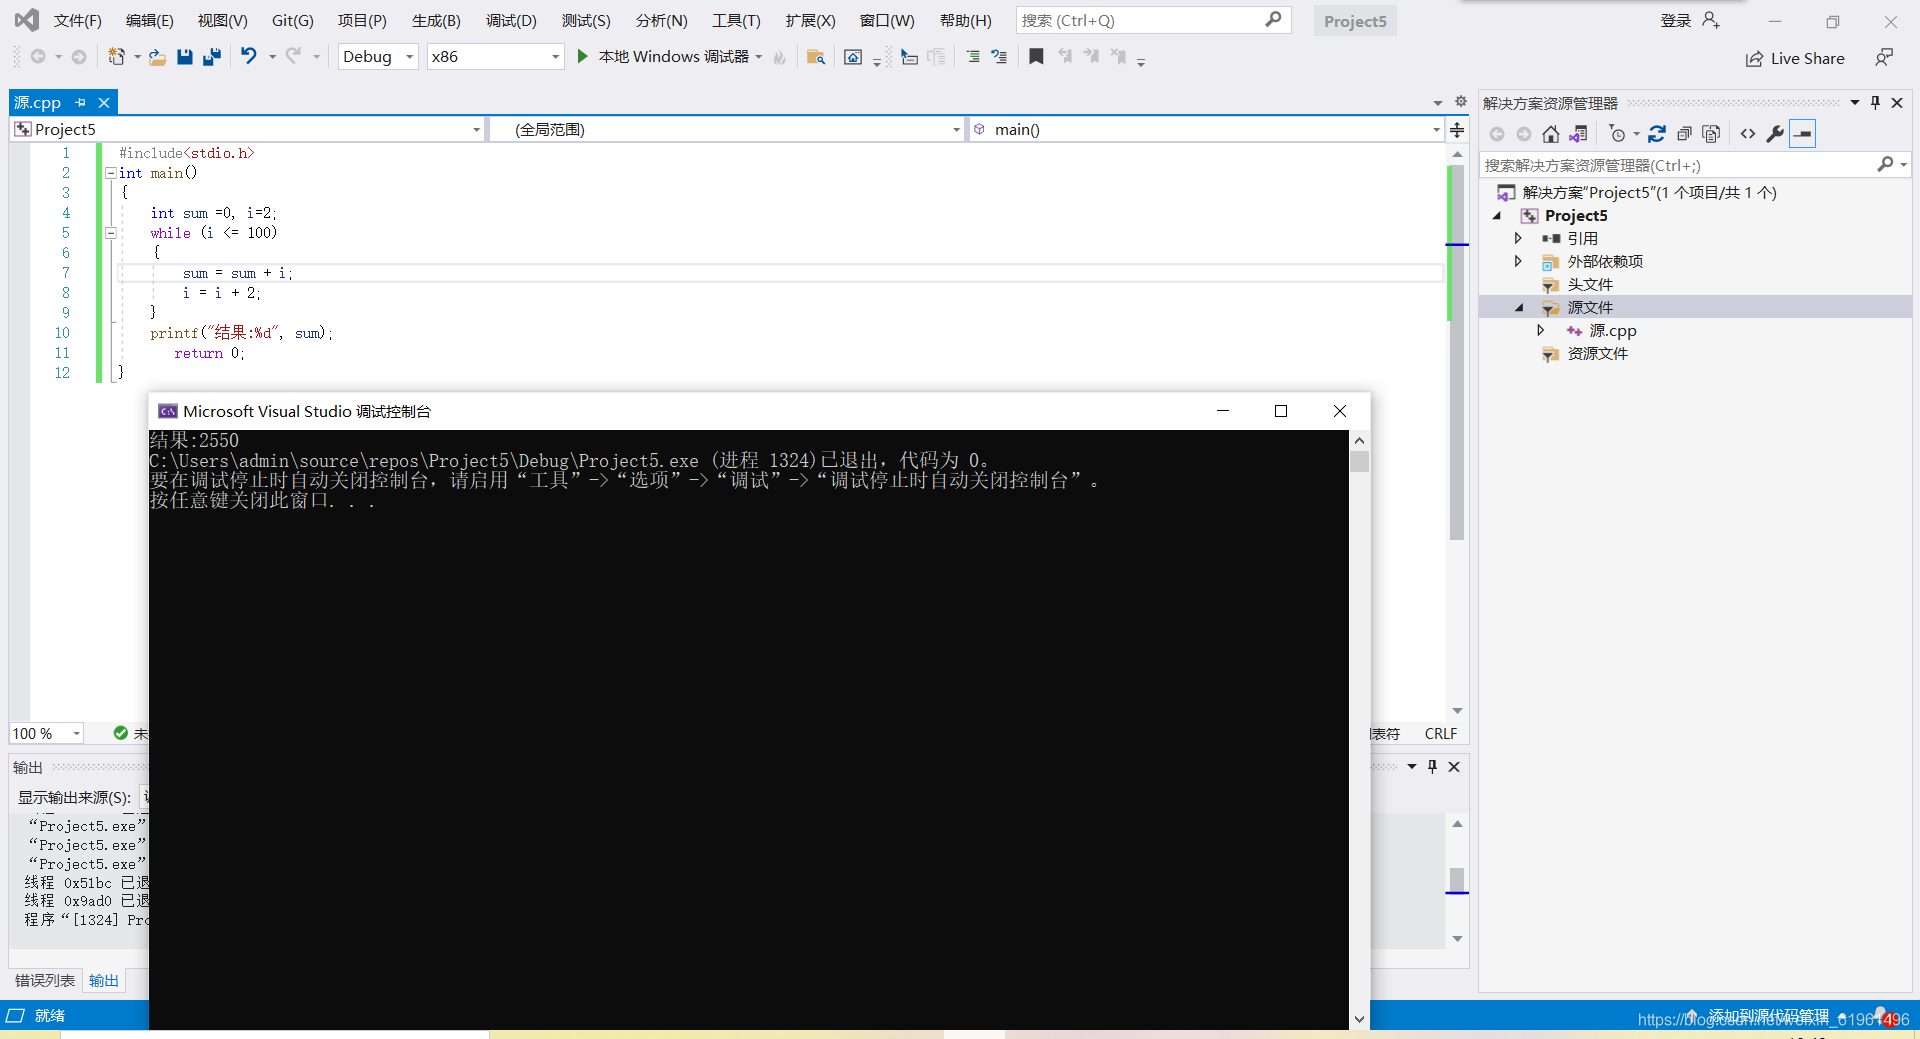Select the 源.cpp editor tab

click(38, 102)
